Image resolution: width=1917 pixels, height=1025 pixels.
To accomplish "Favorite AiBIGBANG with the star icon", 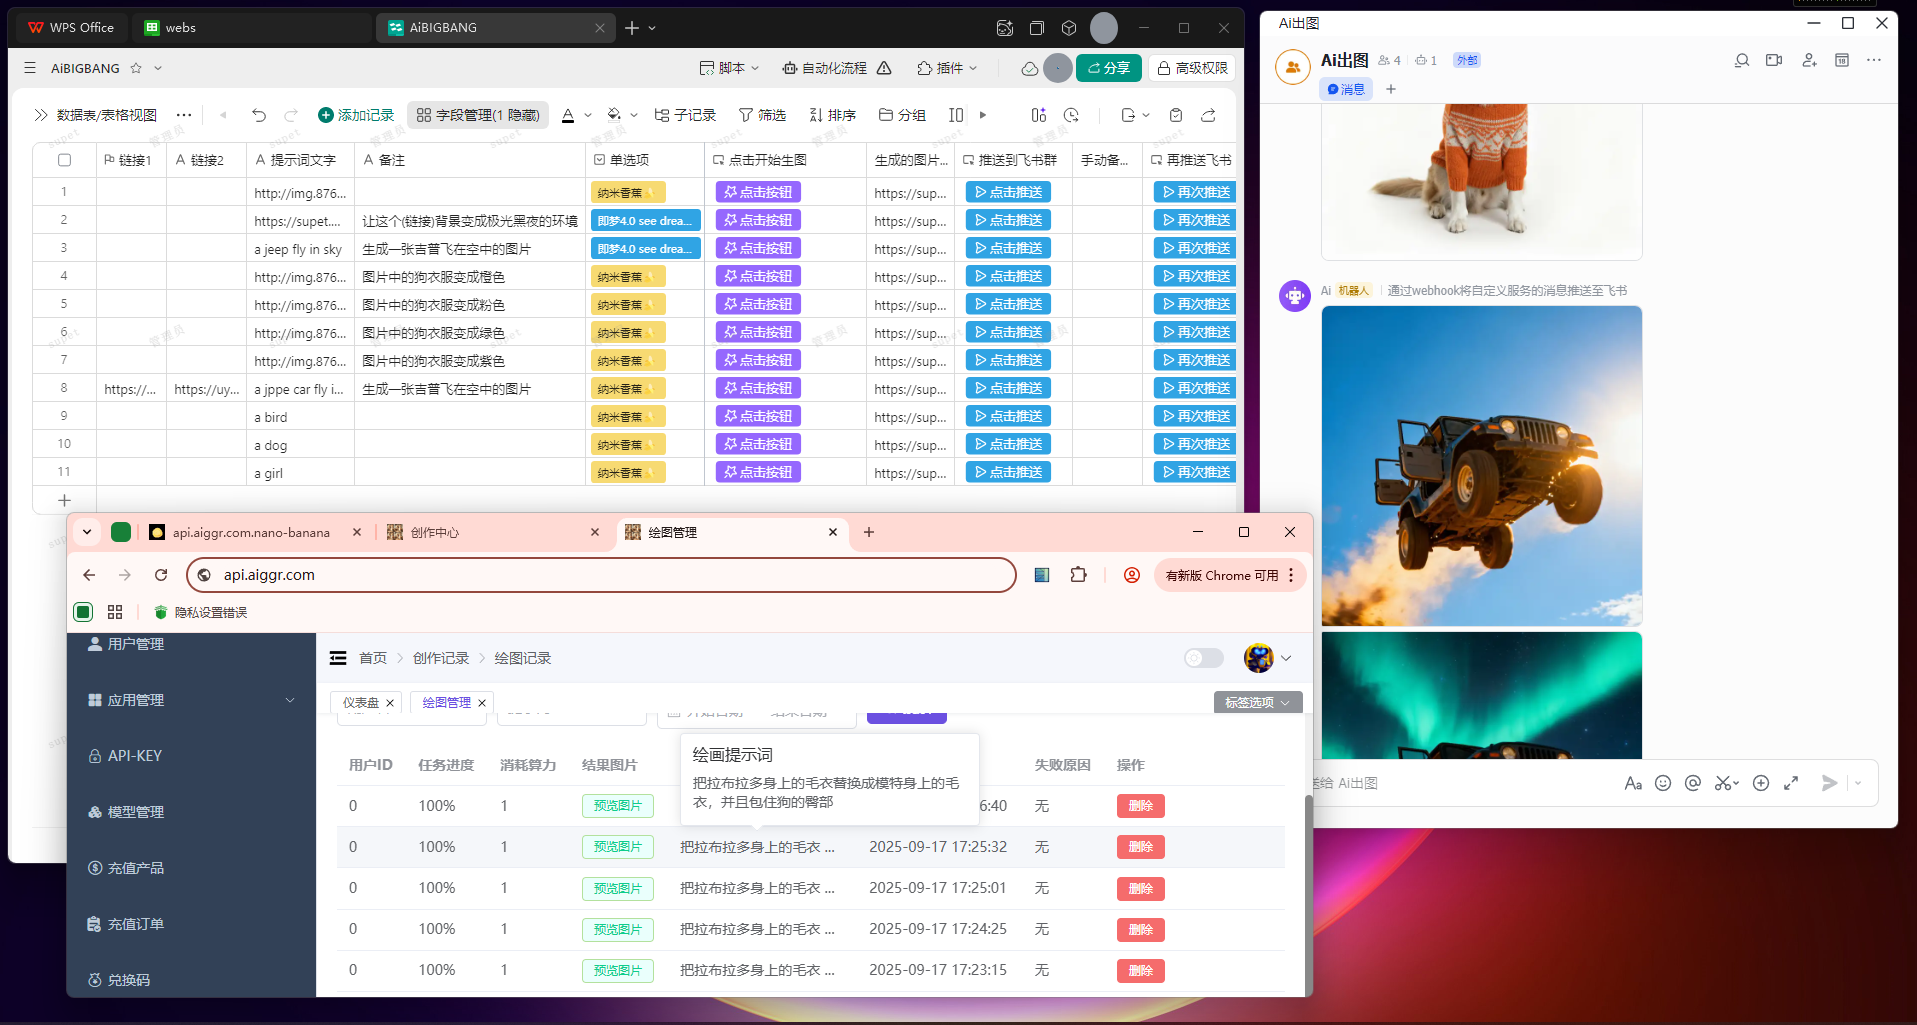I will click(x=136, y=68).
